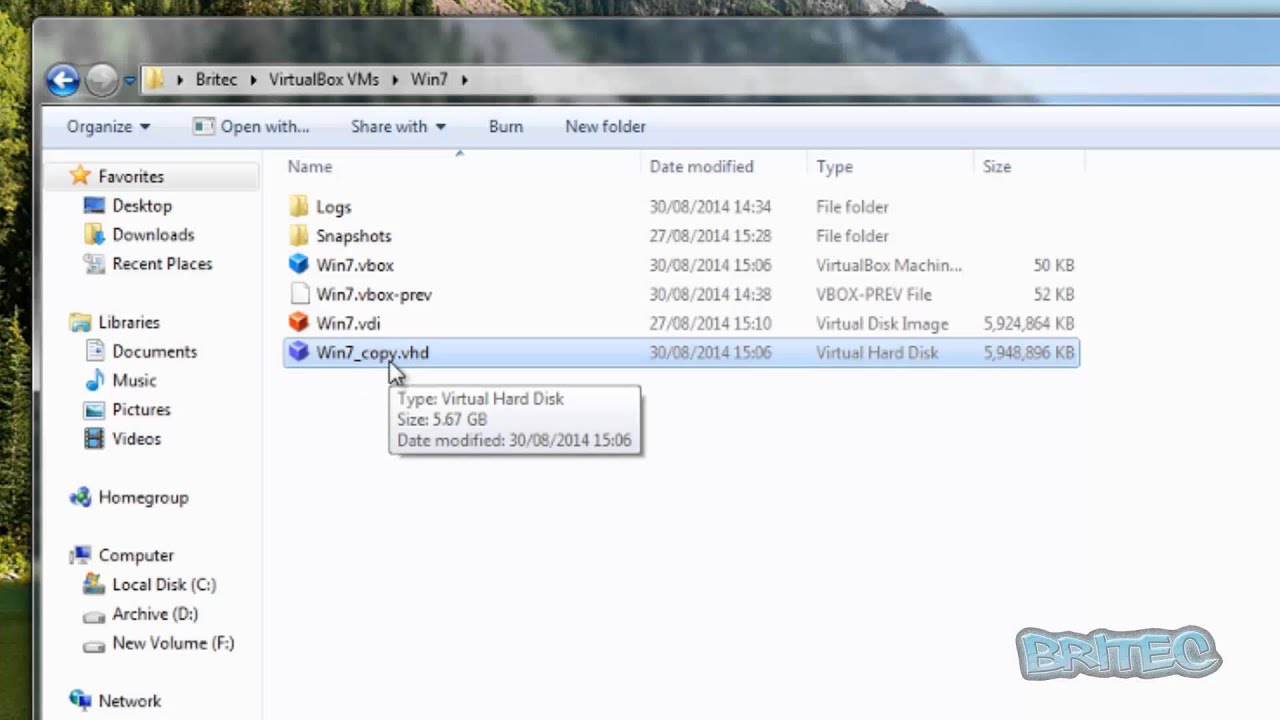Viewport: 1280px width, 720px height.
Task: Select the Win7.vdi file name
Action: tap(348, 323)
